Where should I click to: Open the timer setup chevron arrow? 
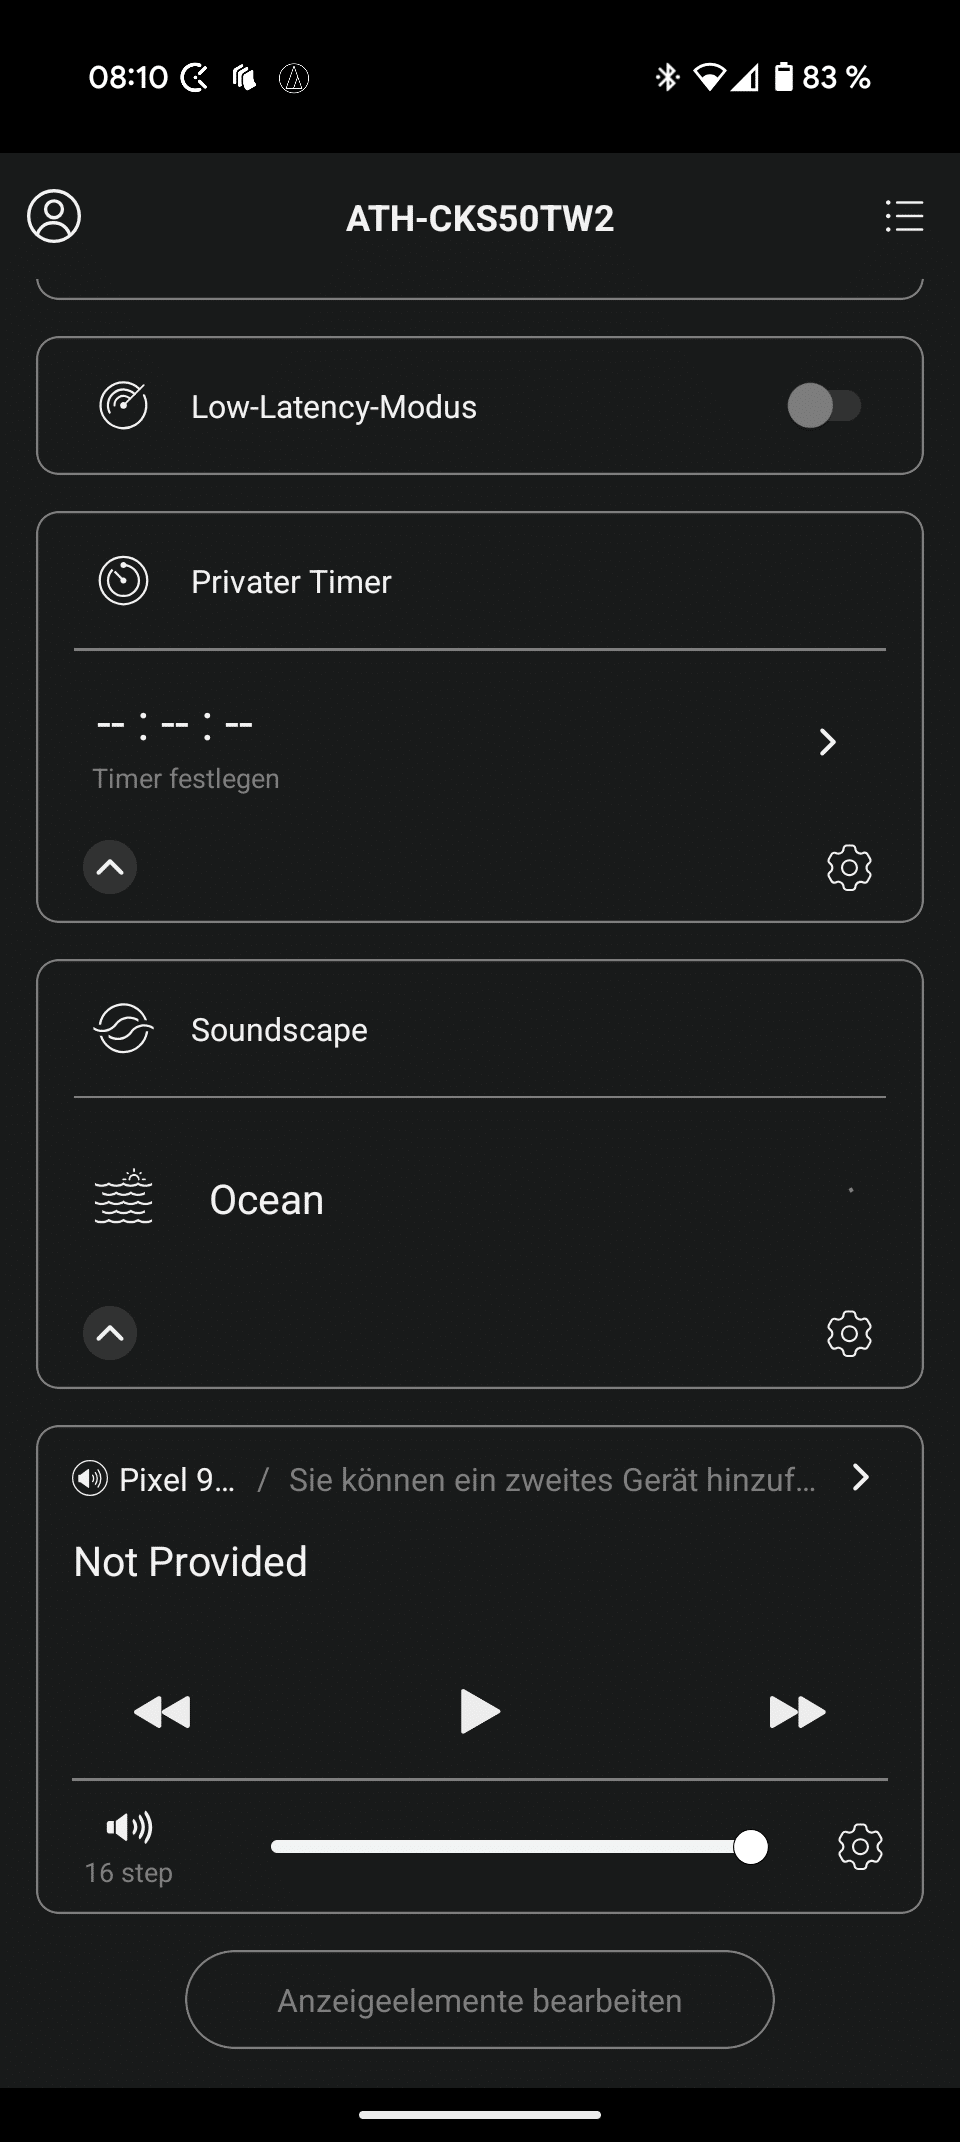[x=828, y=742]
